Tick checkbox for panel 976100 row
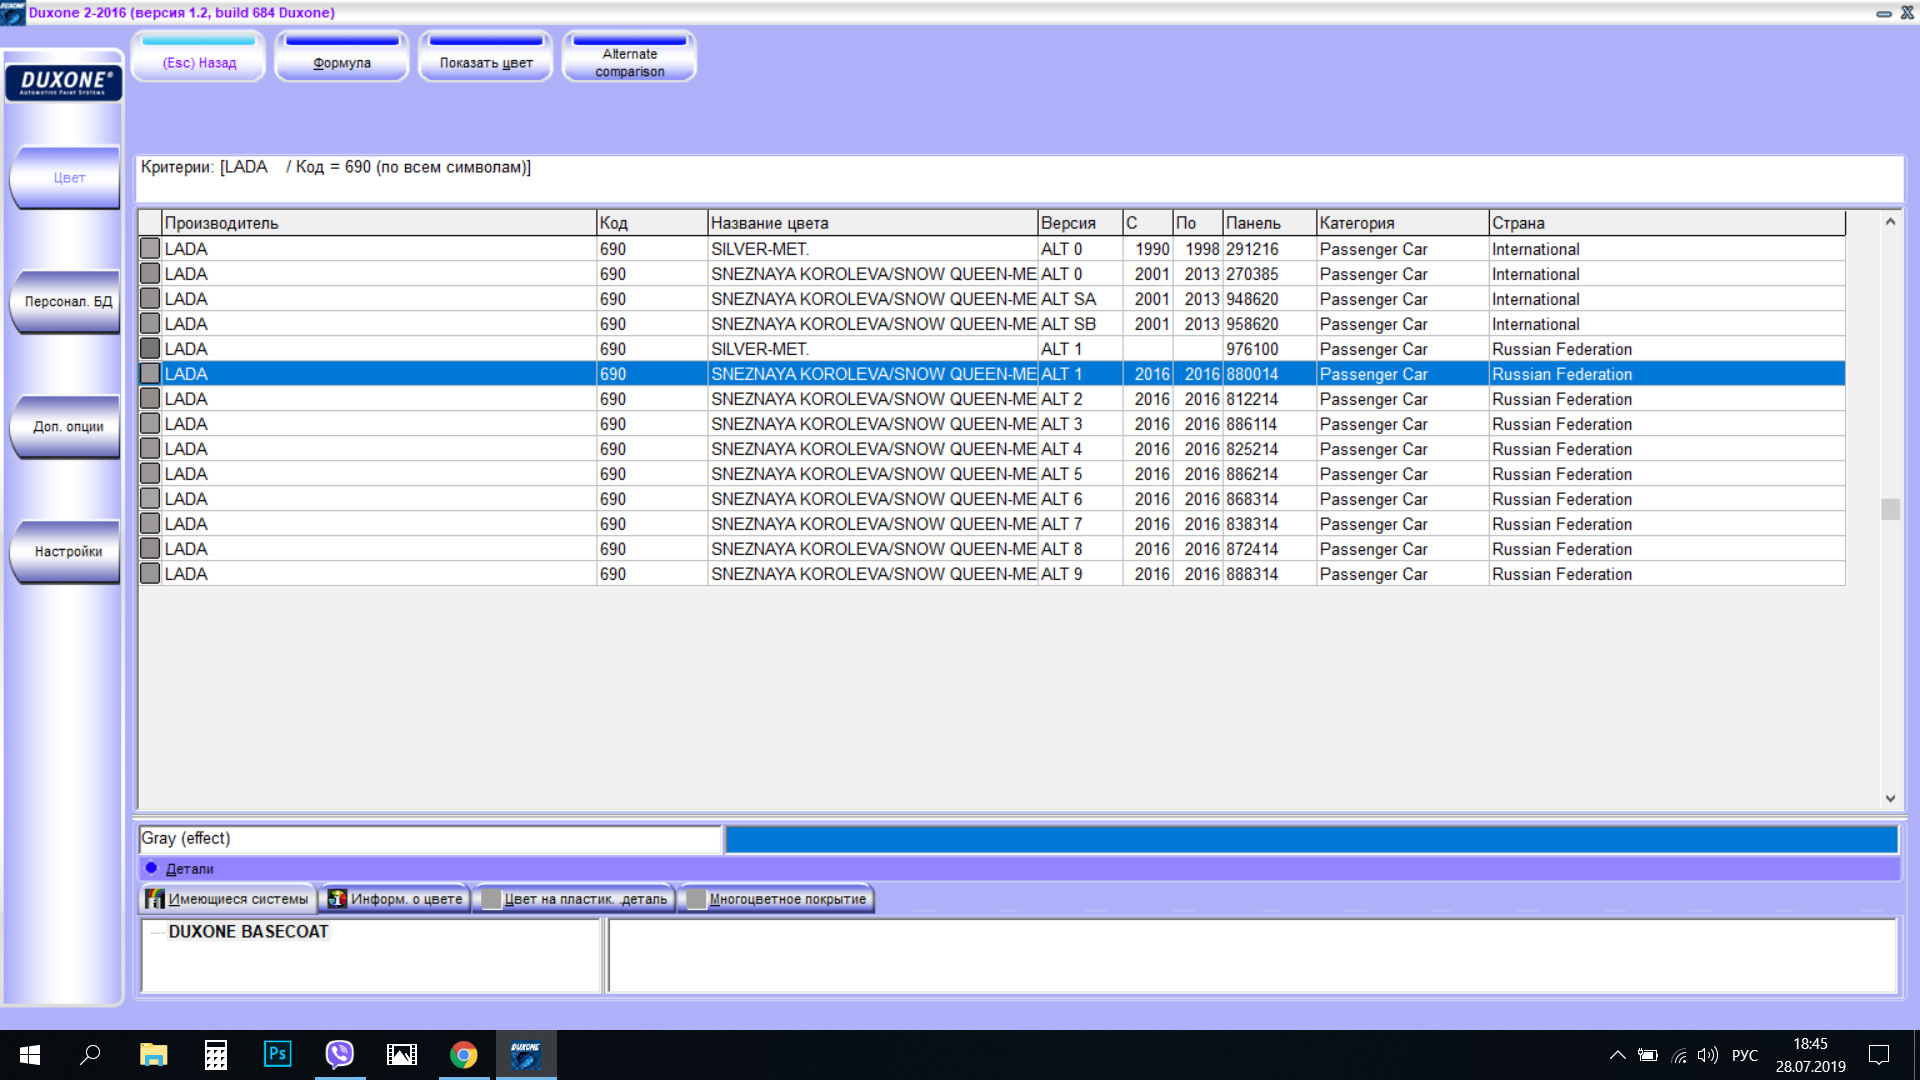1920x1080 pixels. 150,348
